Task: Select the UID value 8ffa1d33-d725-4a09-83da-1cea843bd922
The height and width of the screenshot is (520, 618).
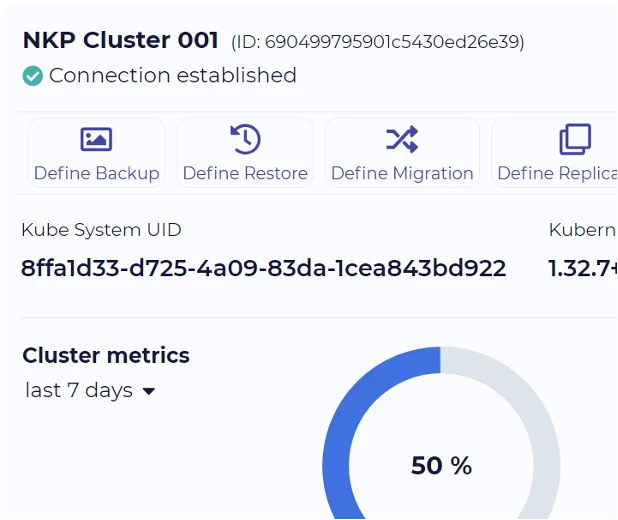Action: [263, 268]
